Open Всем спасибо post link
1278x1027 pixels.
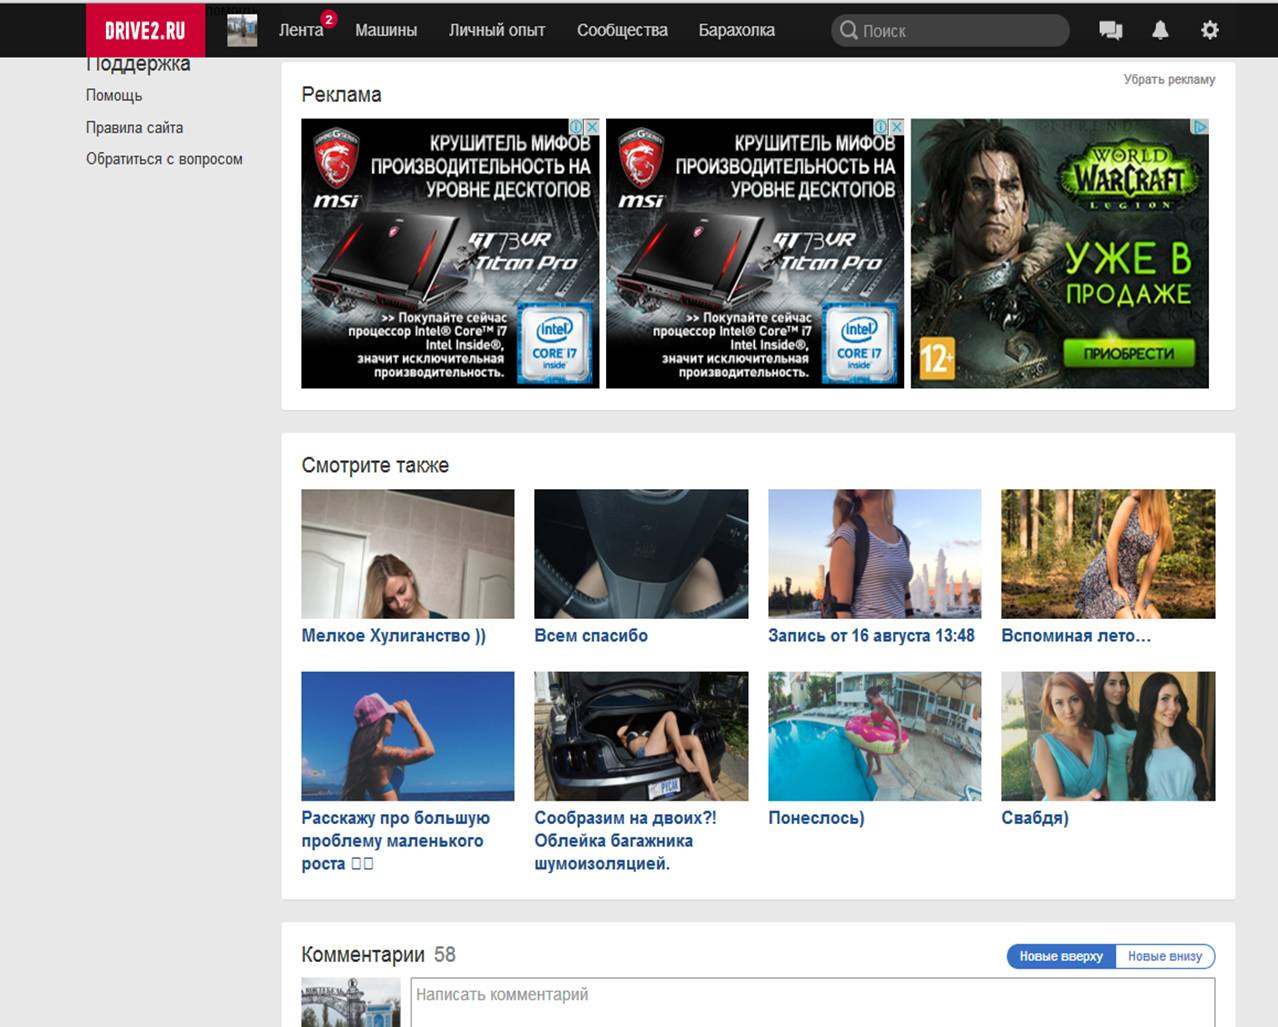tap(591, 636)
